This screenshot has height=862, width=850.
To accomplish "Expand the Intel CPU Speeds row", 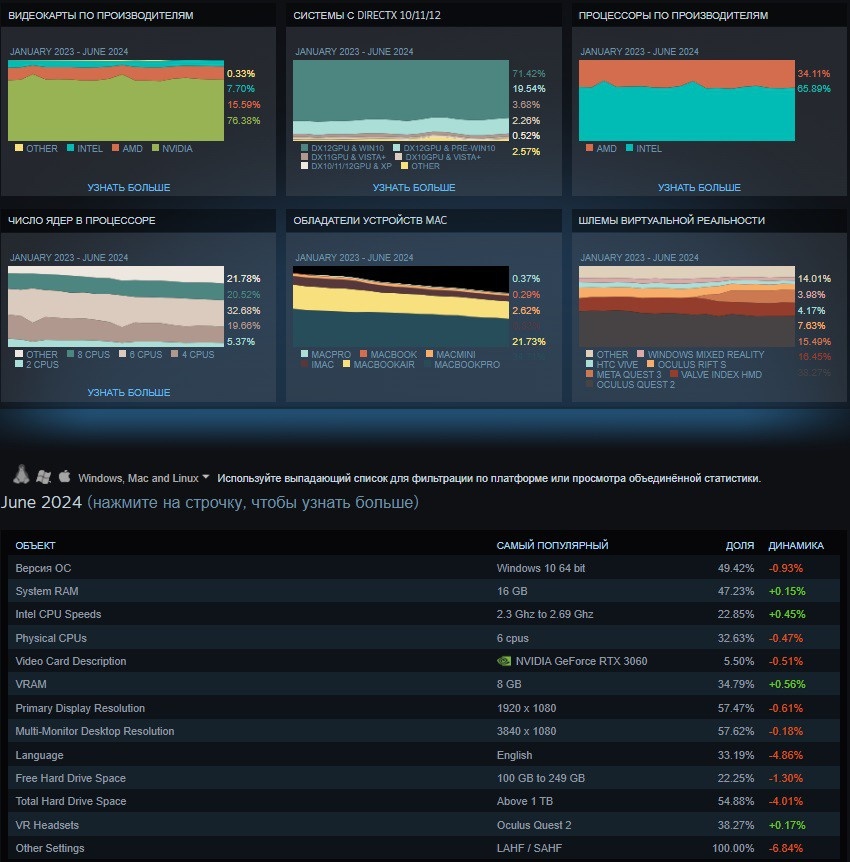I will [424, 614].
